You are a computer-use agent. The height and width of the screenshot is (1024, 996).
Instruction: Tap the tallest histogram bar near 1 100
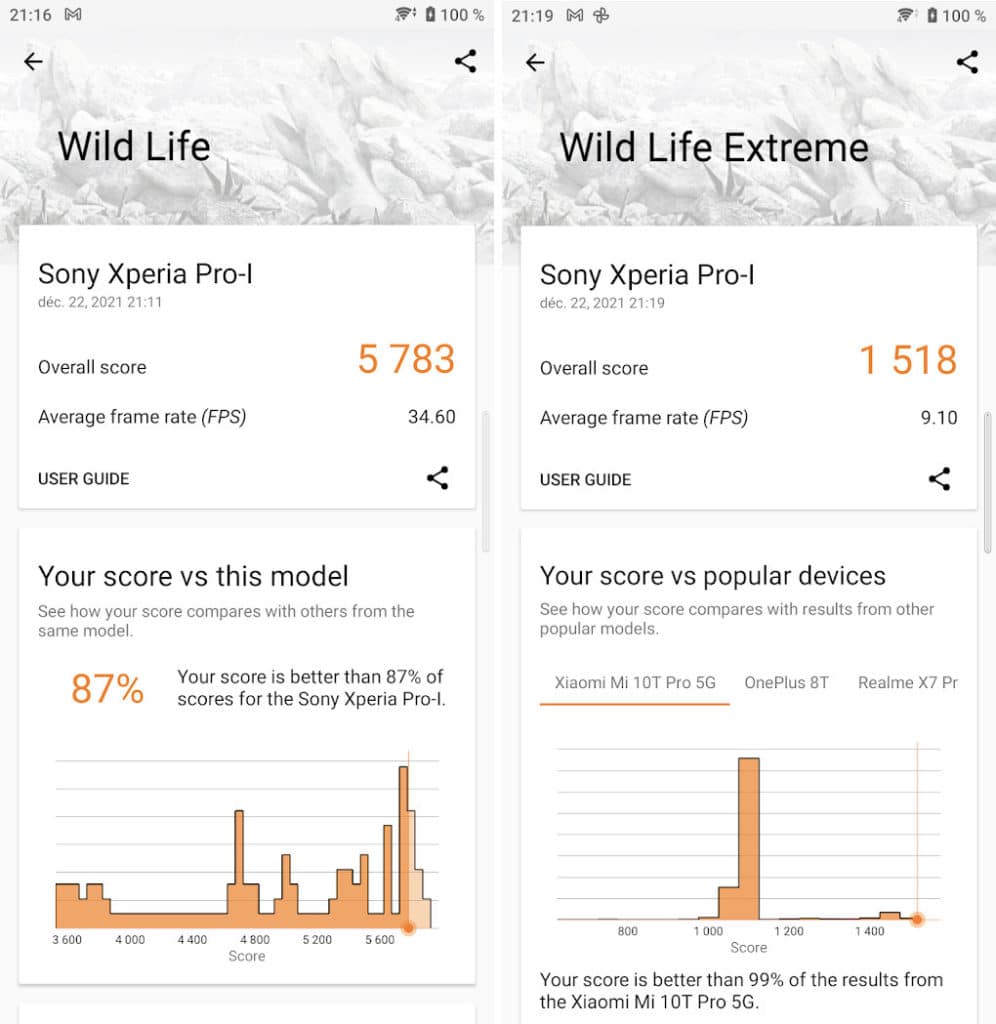(749, 839)
